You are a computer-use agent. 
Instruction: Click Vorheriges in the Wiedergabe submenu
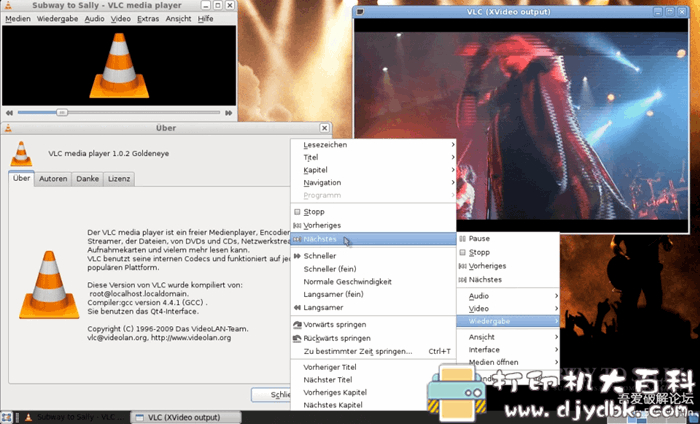pos(373,225)
